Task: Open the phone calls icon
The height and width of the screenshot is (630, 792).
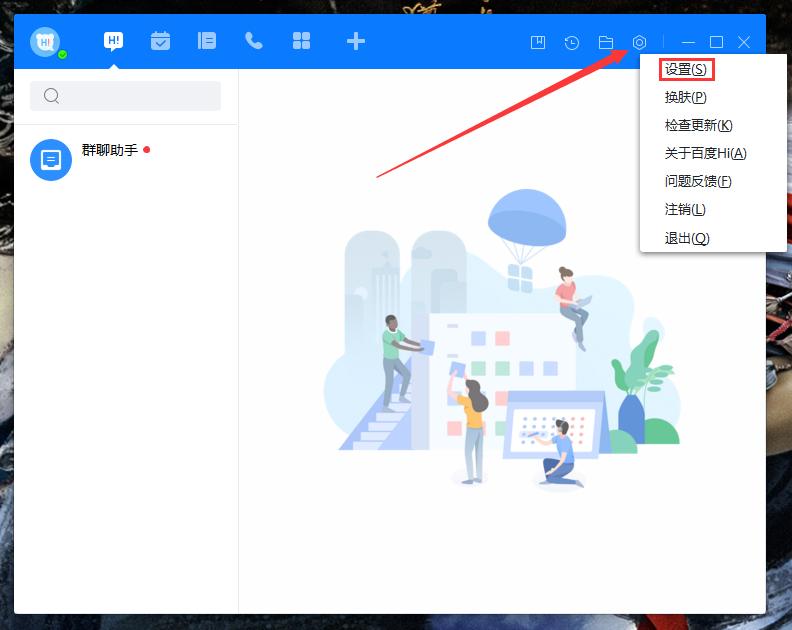Action: point(254,41)
